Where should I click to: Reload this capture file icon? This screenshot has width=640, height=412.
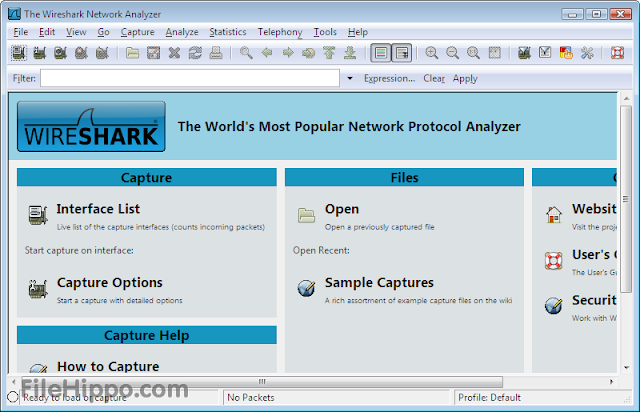click(x=195, y=53)
